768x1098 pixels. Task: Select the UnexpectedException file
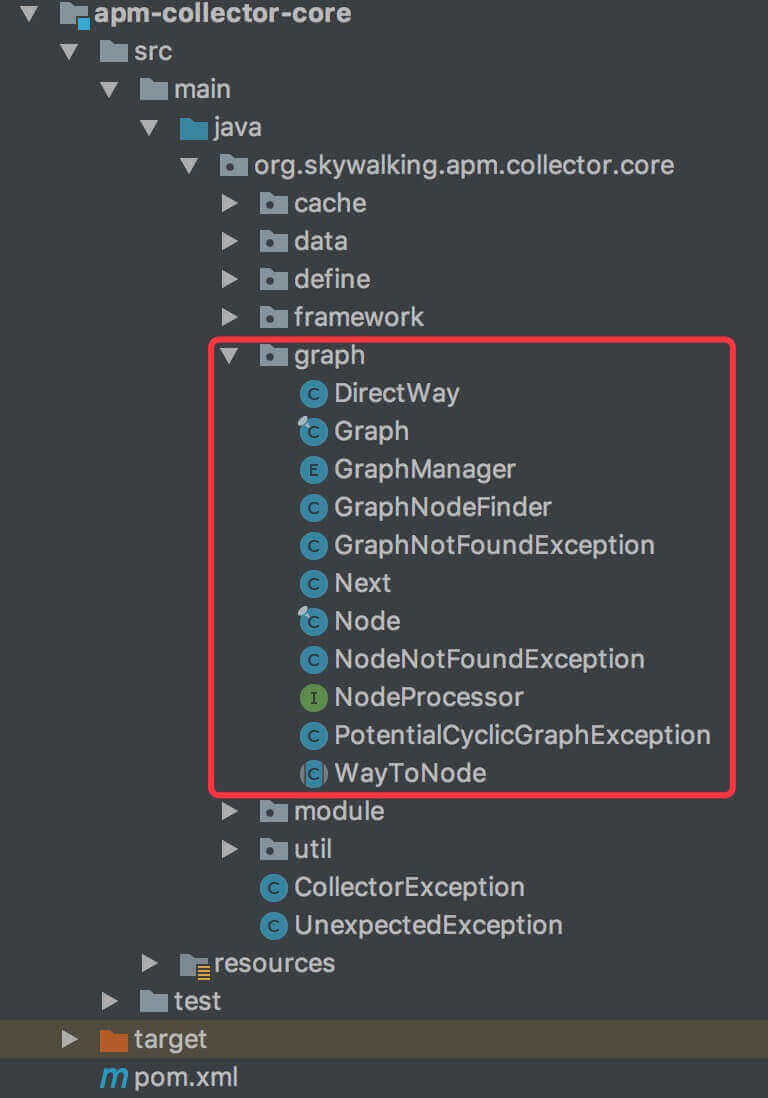428,925
